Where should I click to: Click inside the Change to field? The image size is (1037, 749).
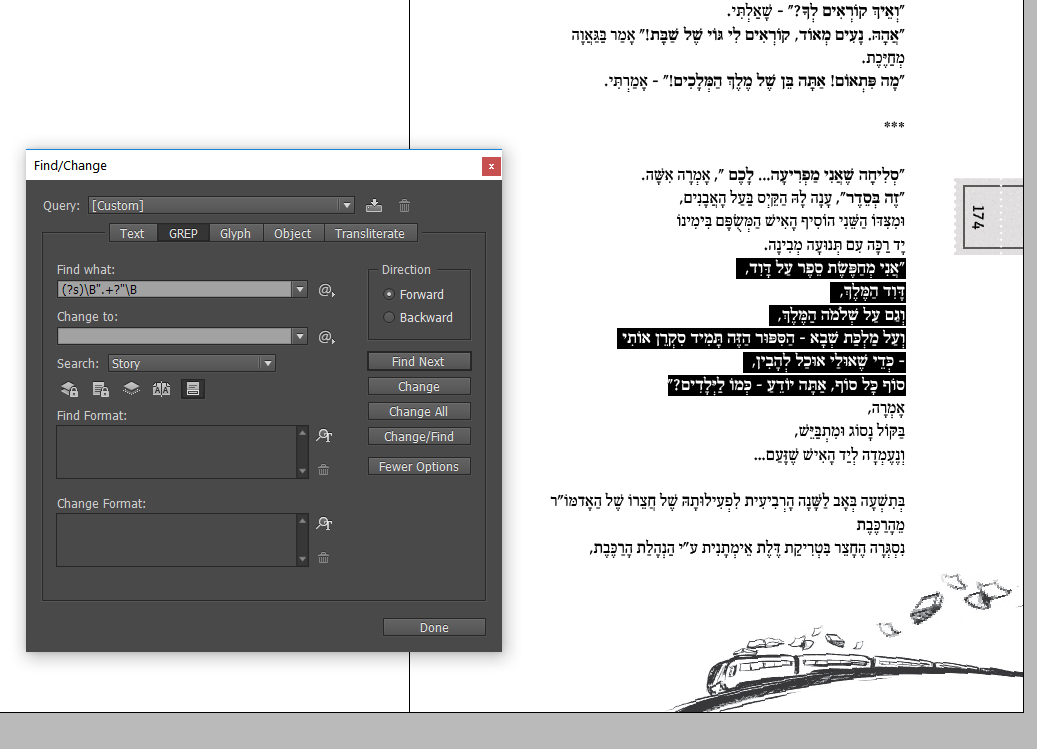point(175,336)
